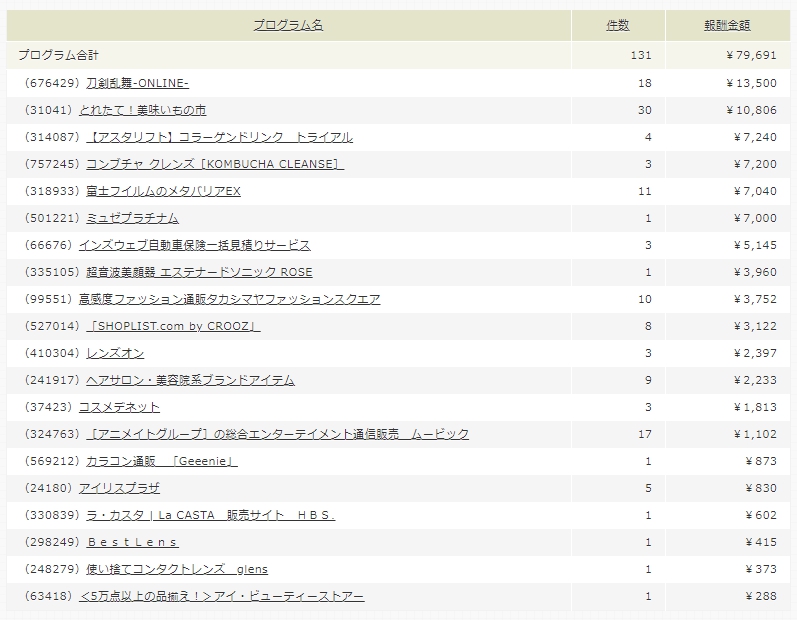The width and height of the screenshot is (797, 620).
Task: Select reward amount ¥830
Action: [761, 487]
